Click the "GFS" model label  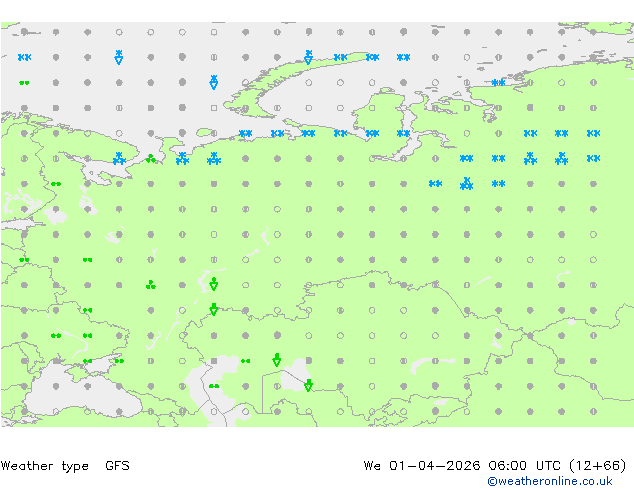[x=117, y=466]
